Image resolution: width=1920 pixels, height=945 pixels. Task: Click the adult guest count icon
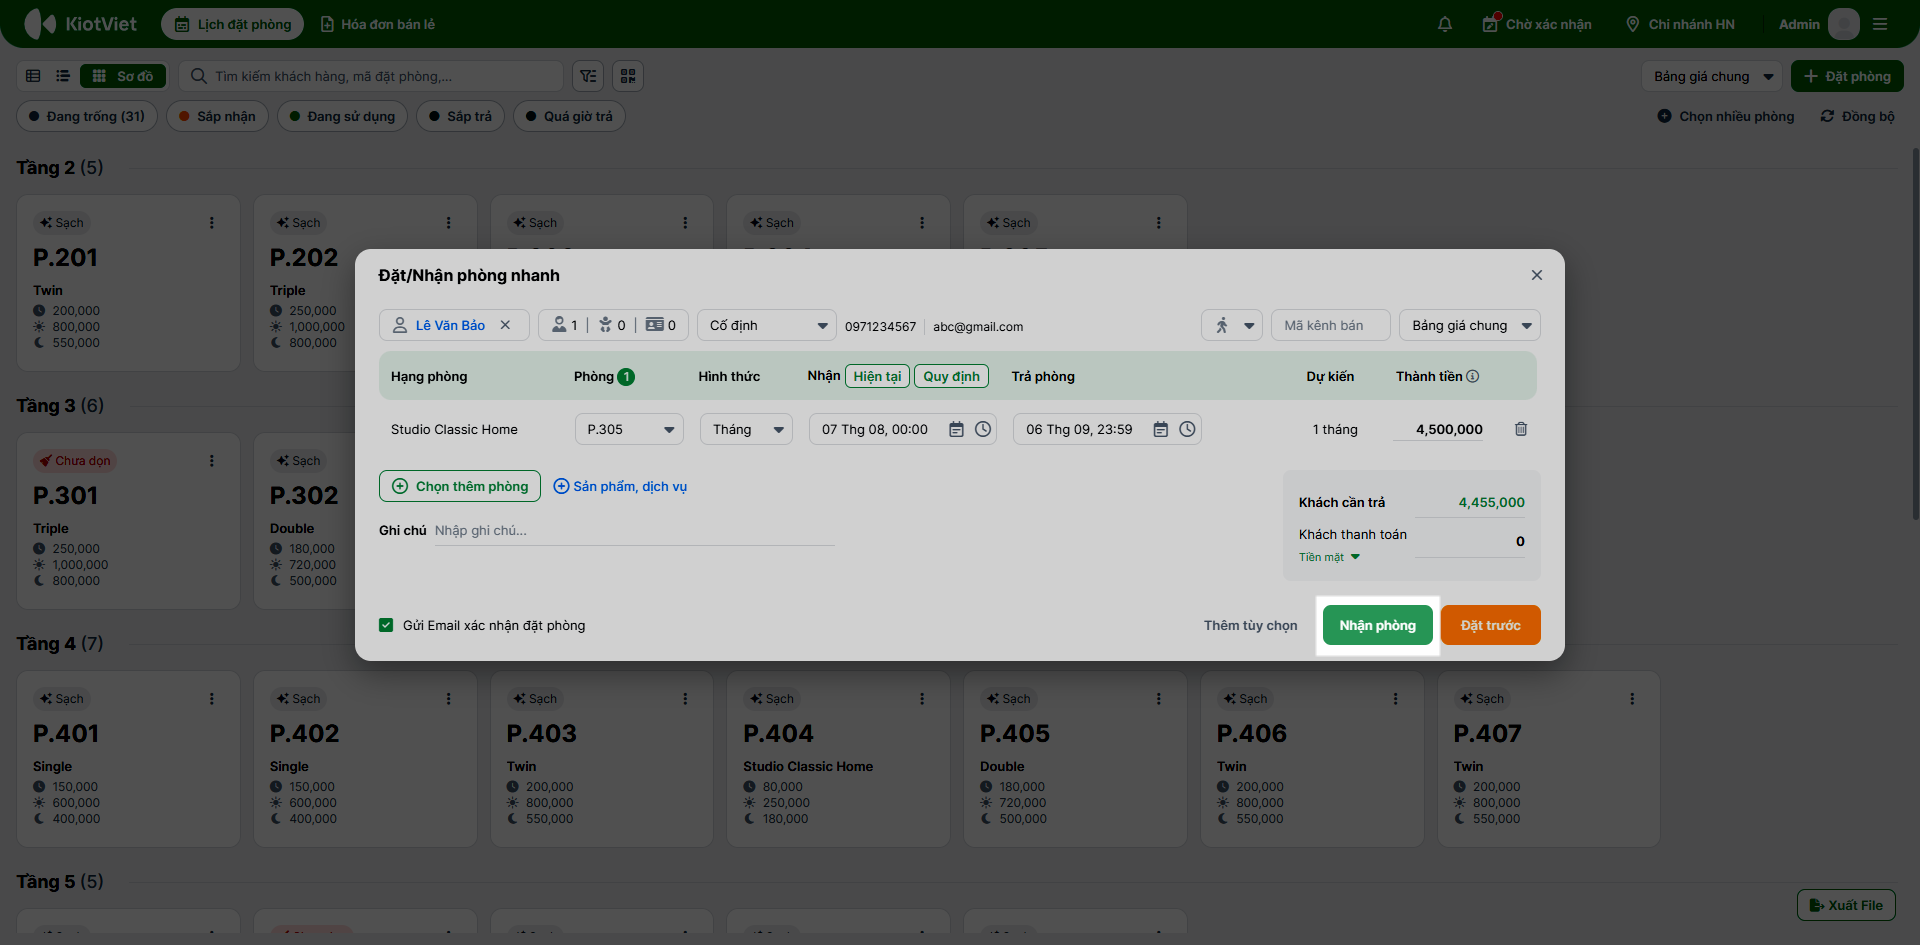pyautogui.click(x=559, y=325)
